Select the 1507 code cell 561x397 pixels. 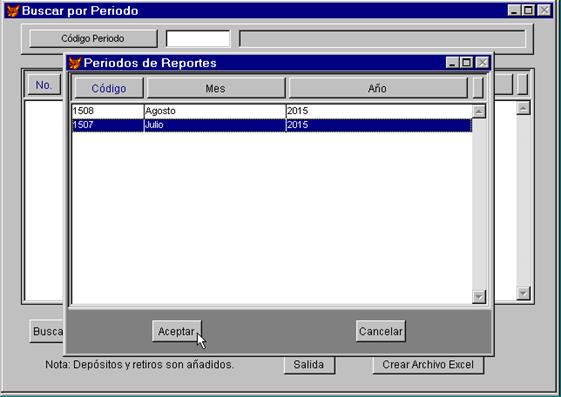pyautogui.click(x=108, y=125)
